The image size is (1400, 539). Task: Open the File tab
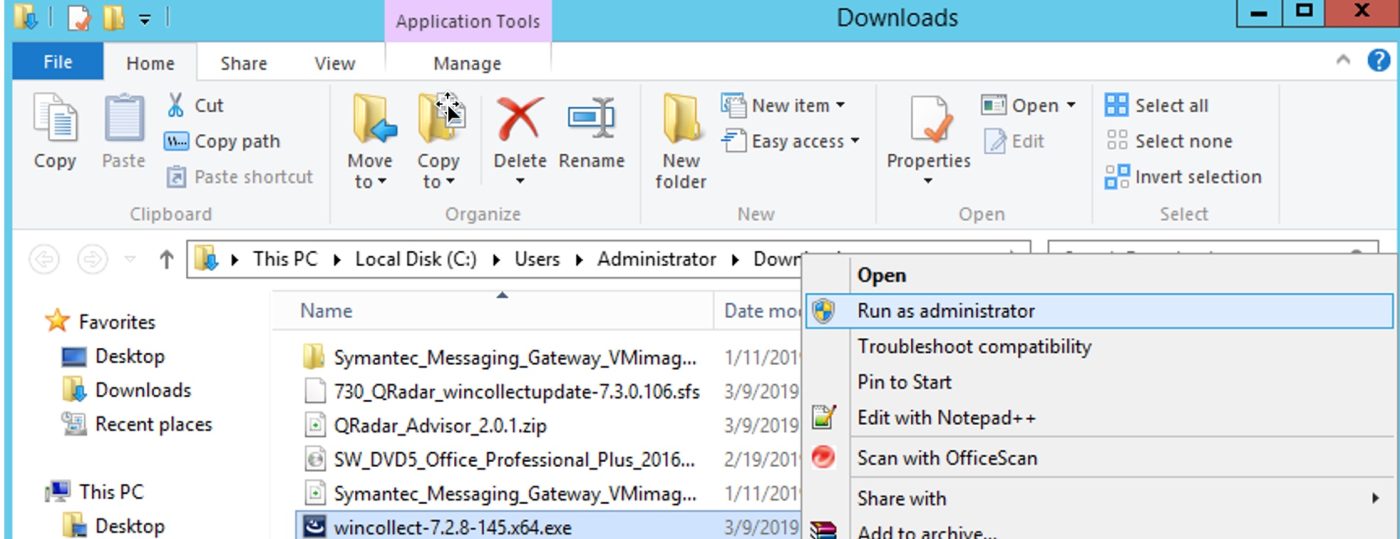tap(58, 62)
